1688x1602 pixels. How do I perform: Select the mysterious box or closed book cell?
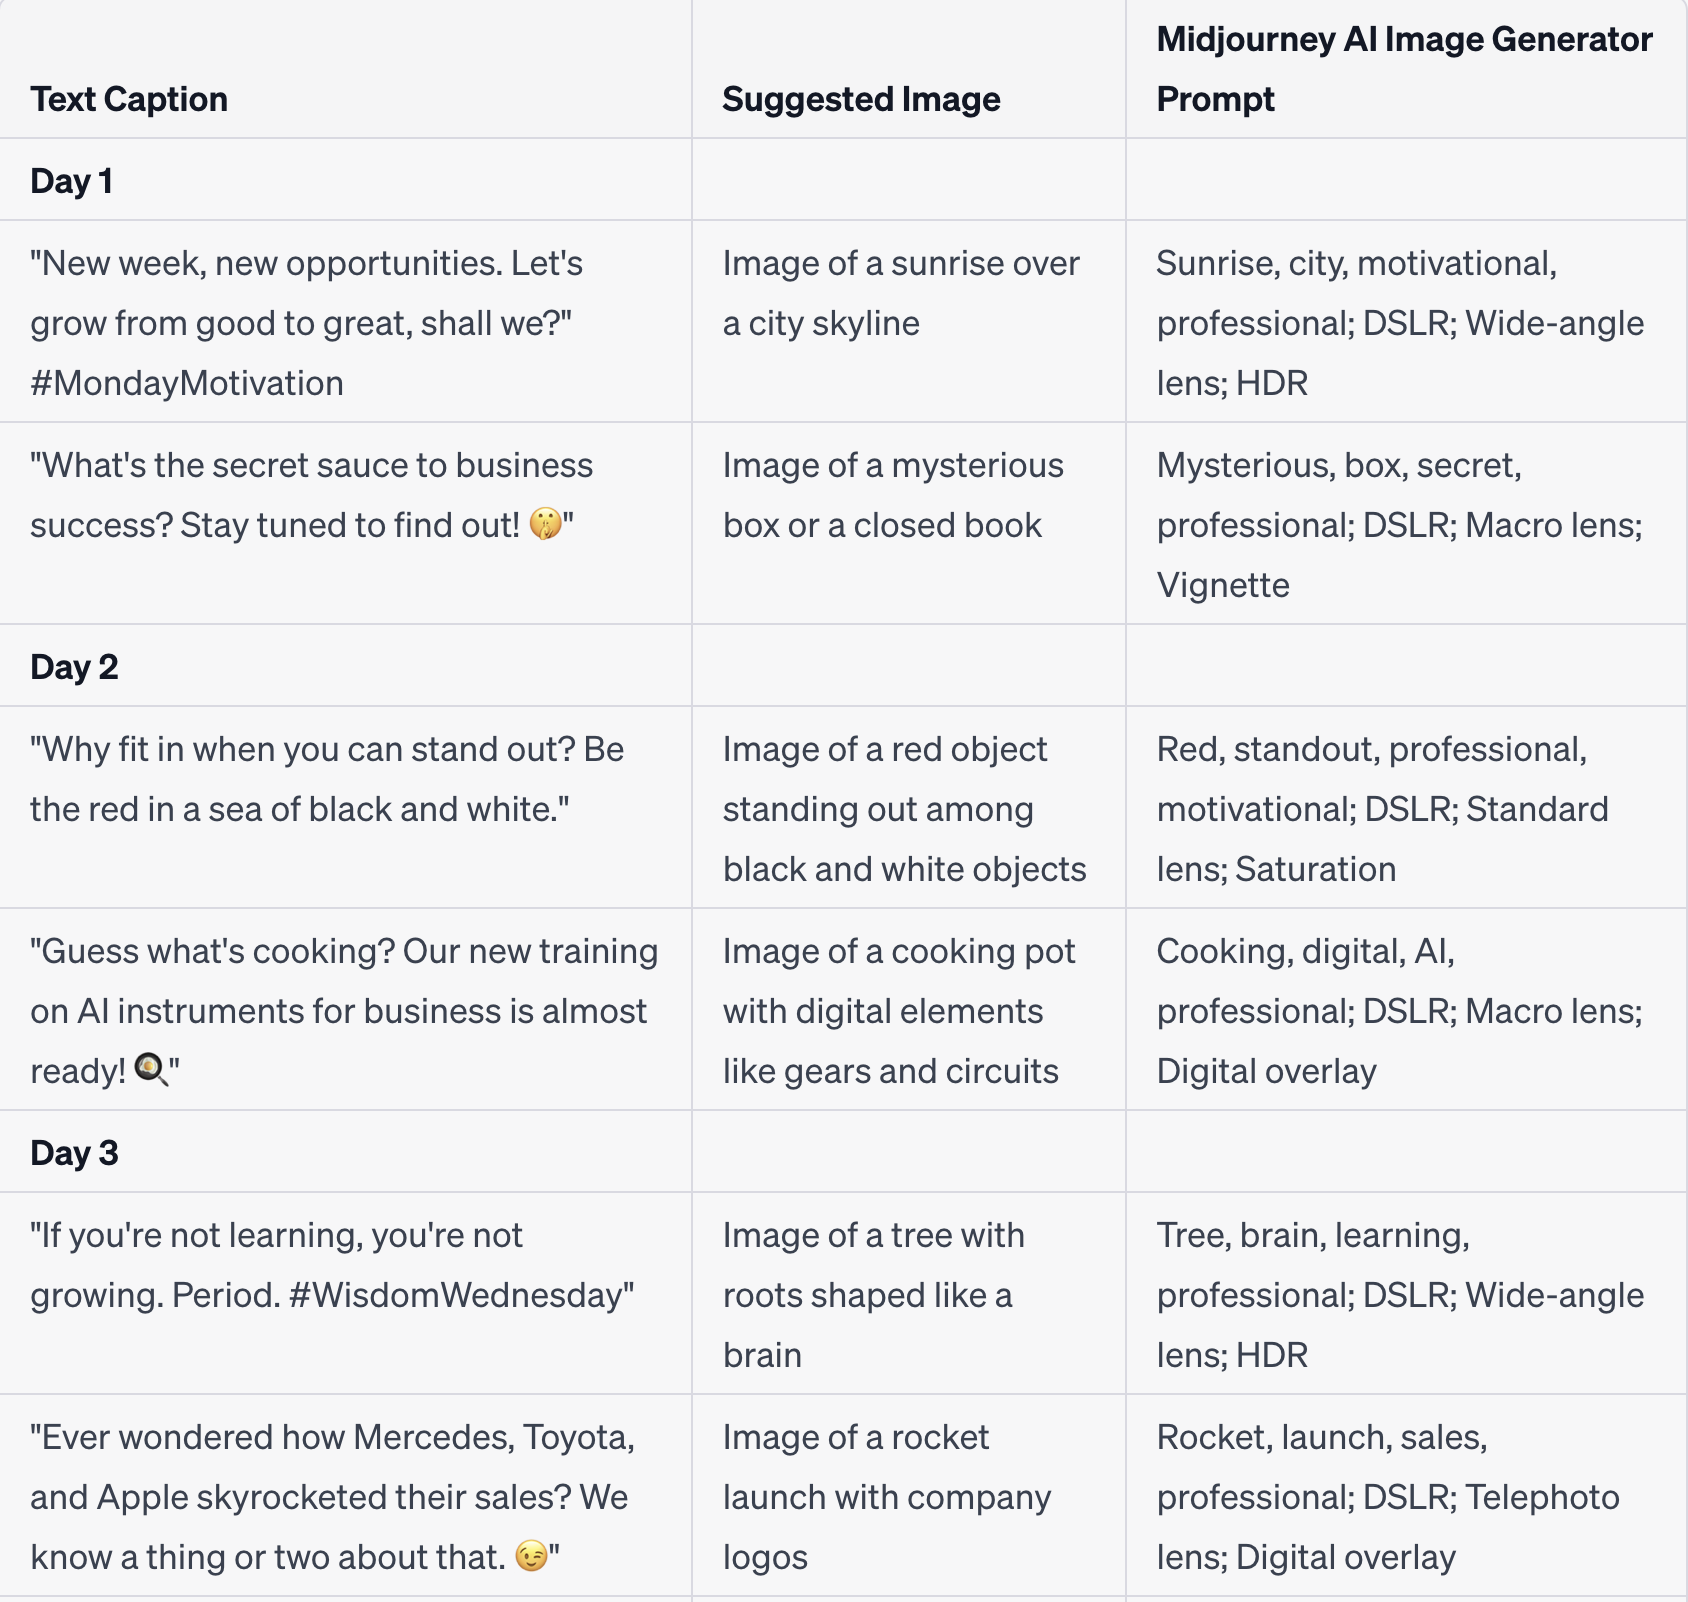click(893, 495)
